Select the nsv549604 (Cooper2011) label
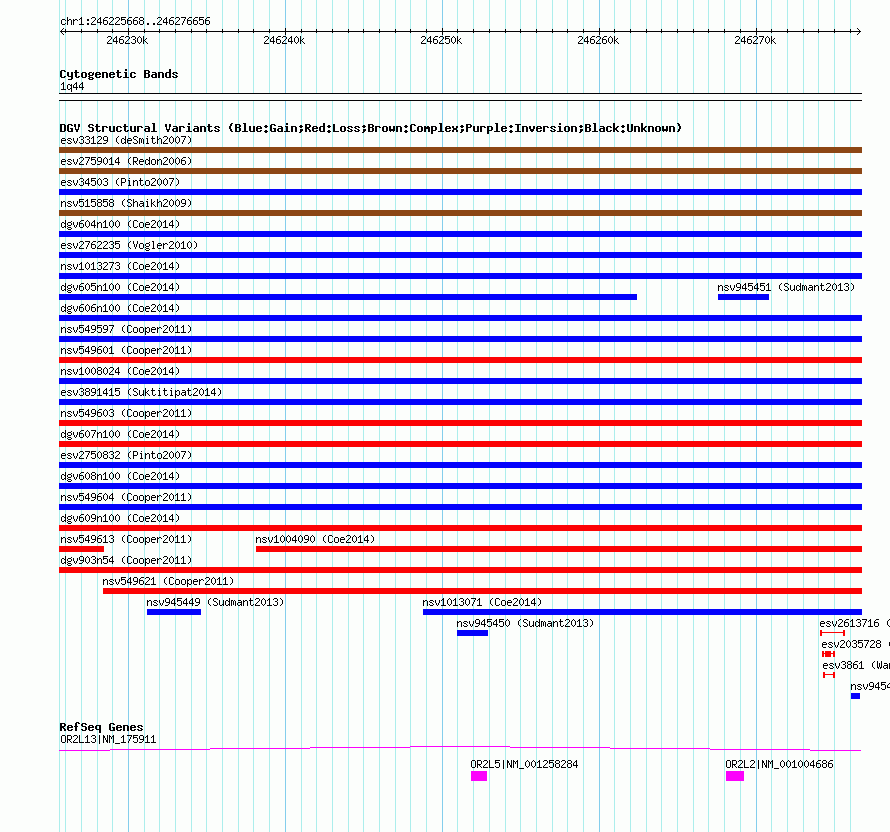Viewport: 890px width, 832px height. 126,497
